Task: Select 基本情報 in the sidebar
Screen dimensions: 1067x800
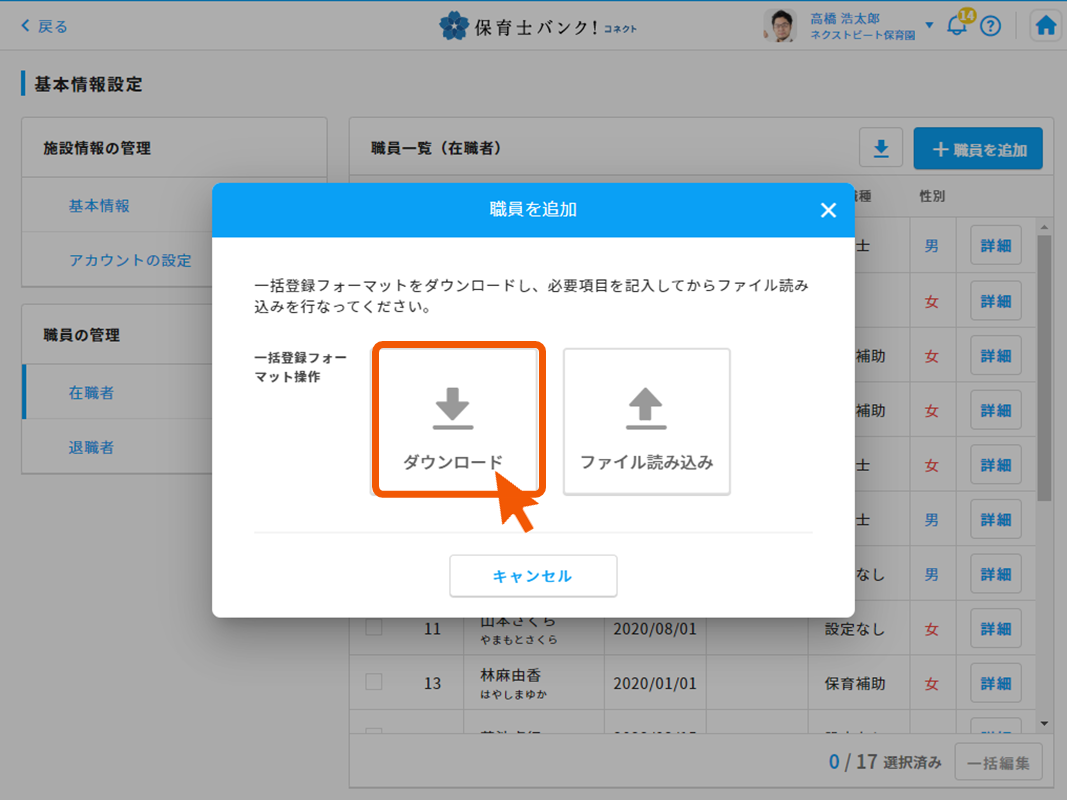Action: pos(99,206)
